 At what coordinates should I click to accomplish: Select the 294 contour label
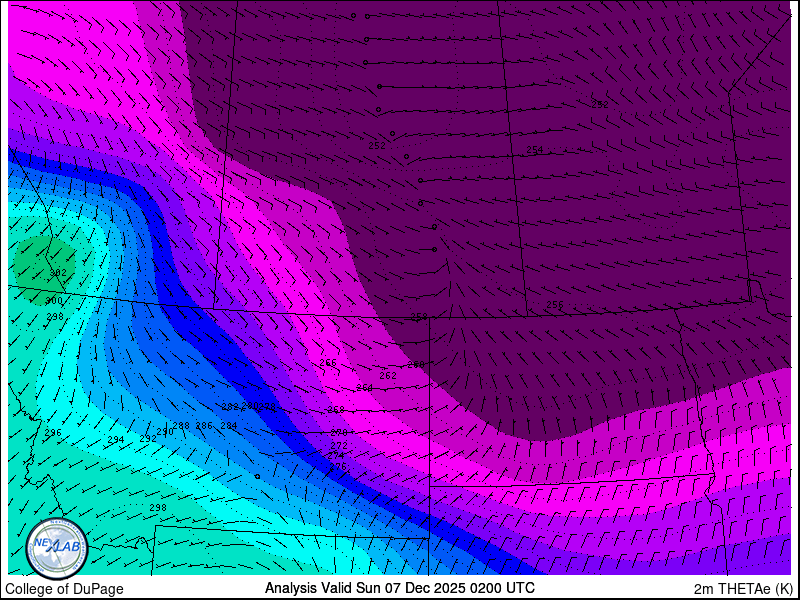click(116, 439)
